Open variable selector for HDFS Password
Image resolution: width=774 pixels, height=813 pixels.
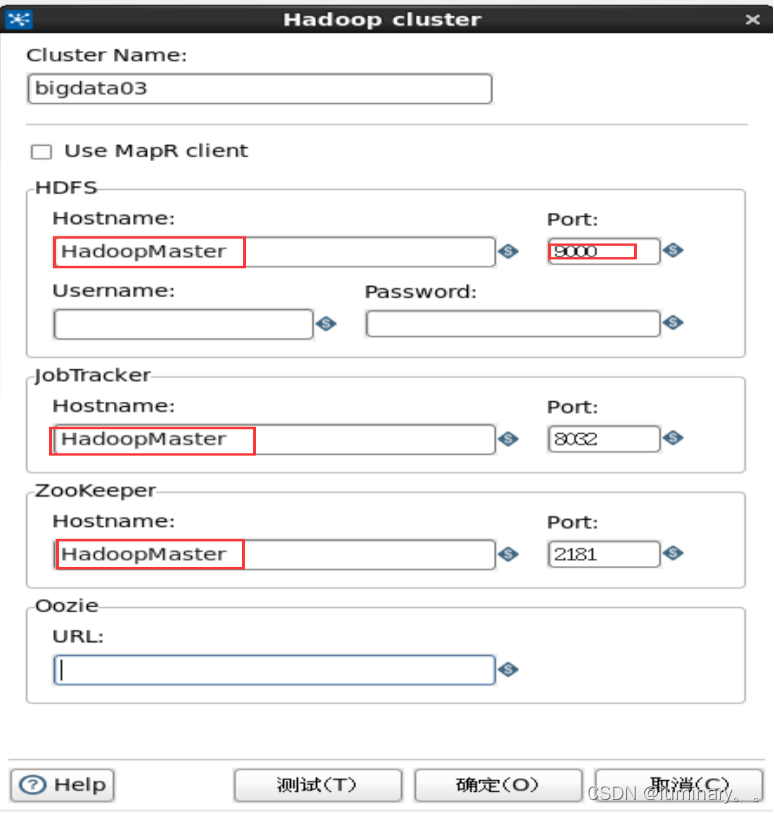(672, 323)
